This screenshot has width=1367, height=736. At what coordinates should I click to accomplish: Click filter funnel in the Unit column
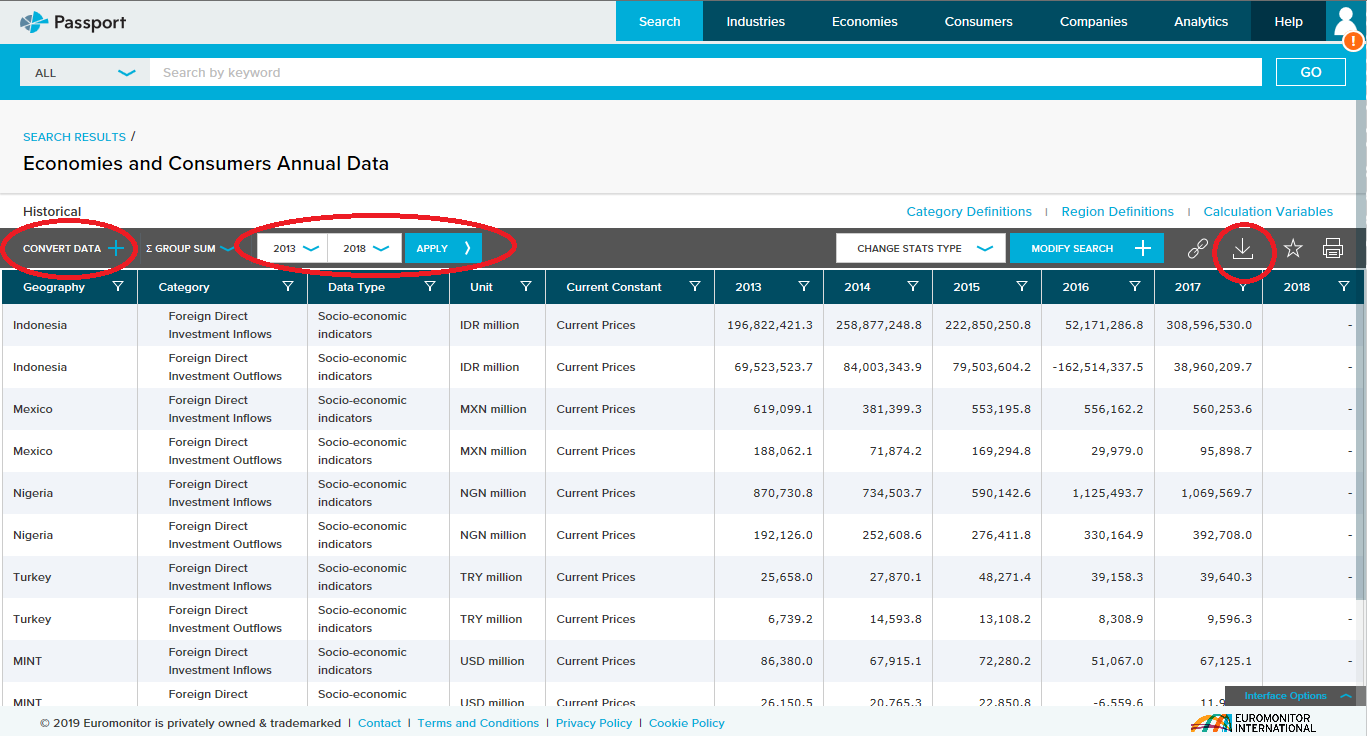coord(526,287)
